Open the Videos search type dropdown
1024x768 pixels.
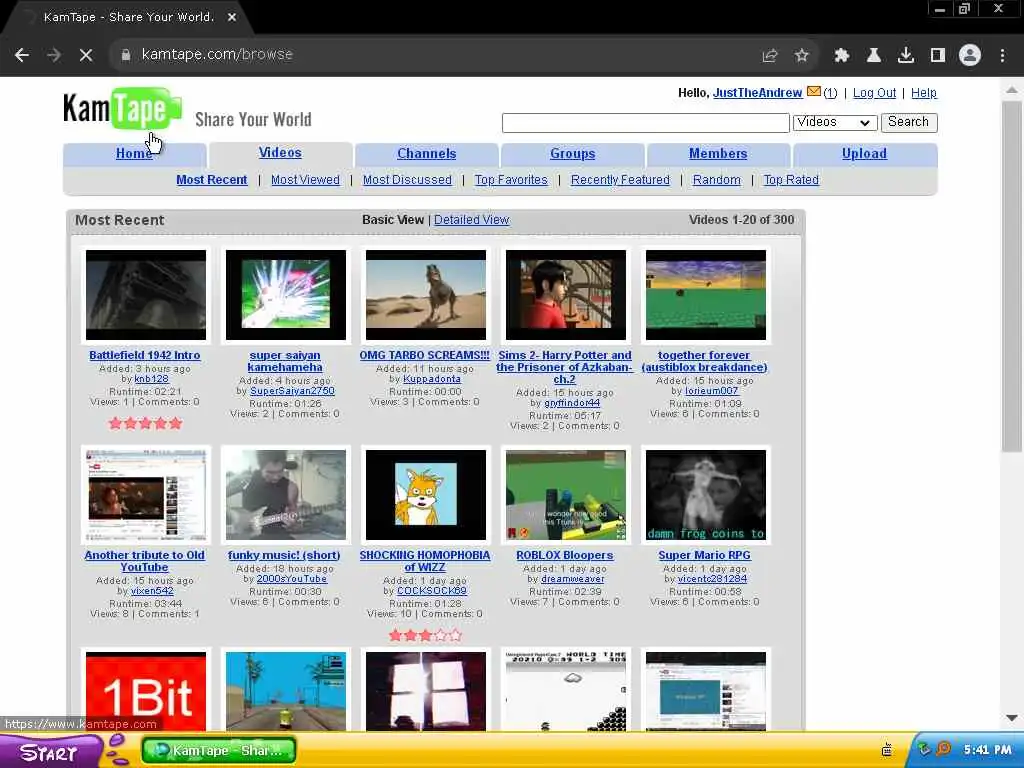[x=834, y=122]
